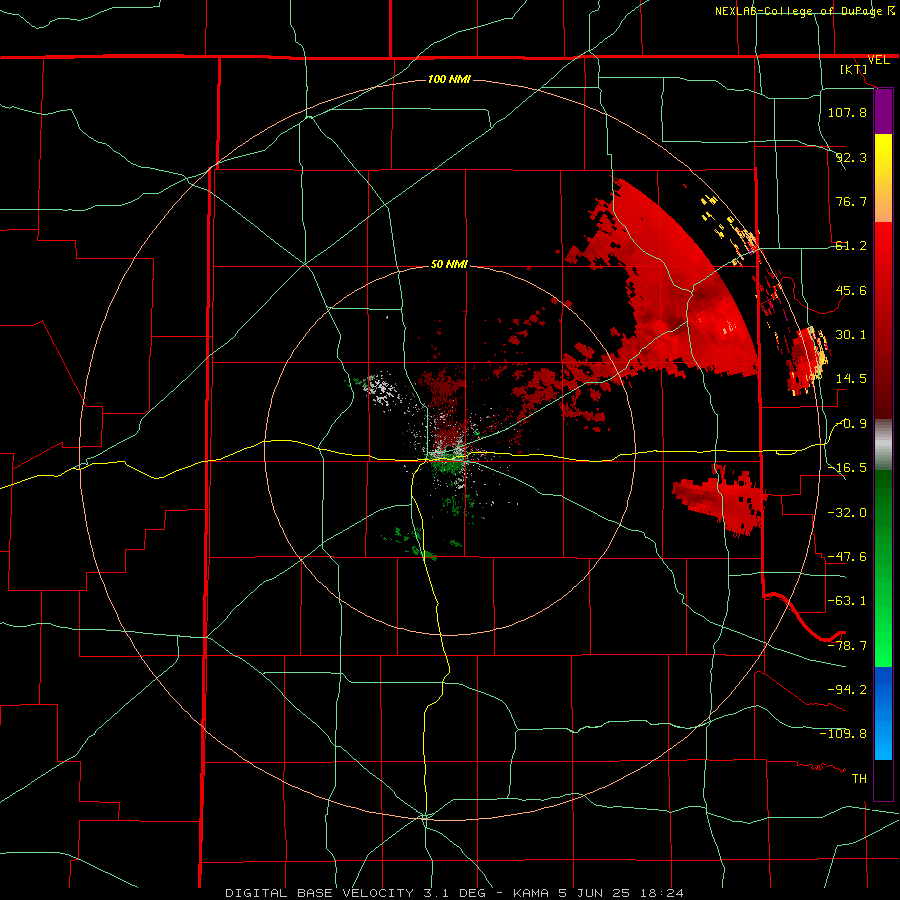900x900 pixels.
Task: Click the 100 NMI range ring label
Action: pyautogui.click(x=449, y=79)
